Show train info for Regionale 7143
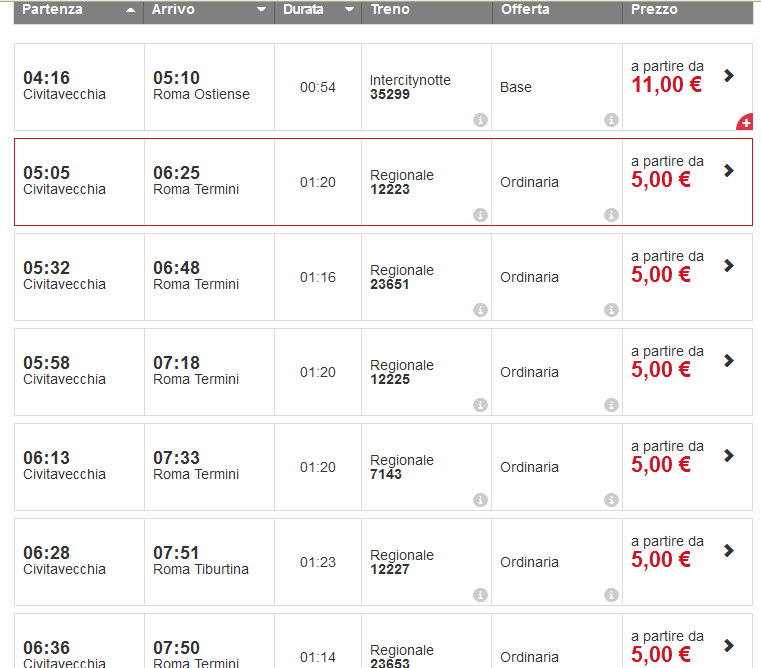The height and width of the screenshot is (668, 761). 480,500
